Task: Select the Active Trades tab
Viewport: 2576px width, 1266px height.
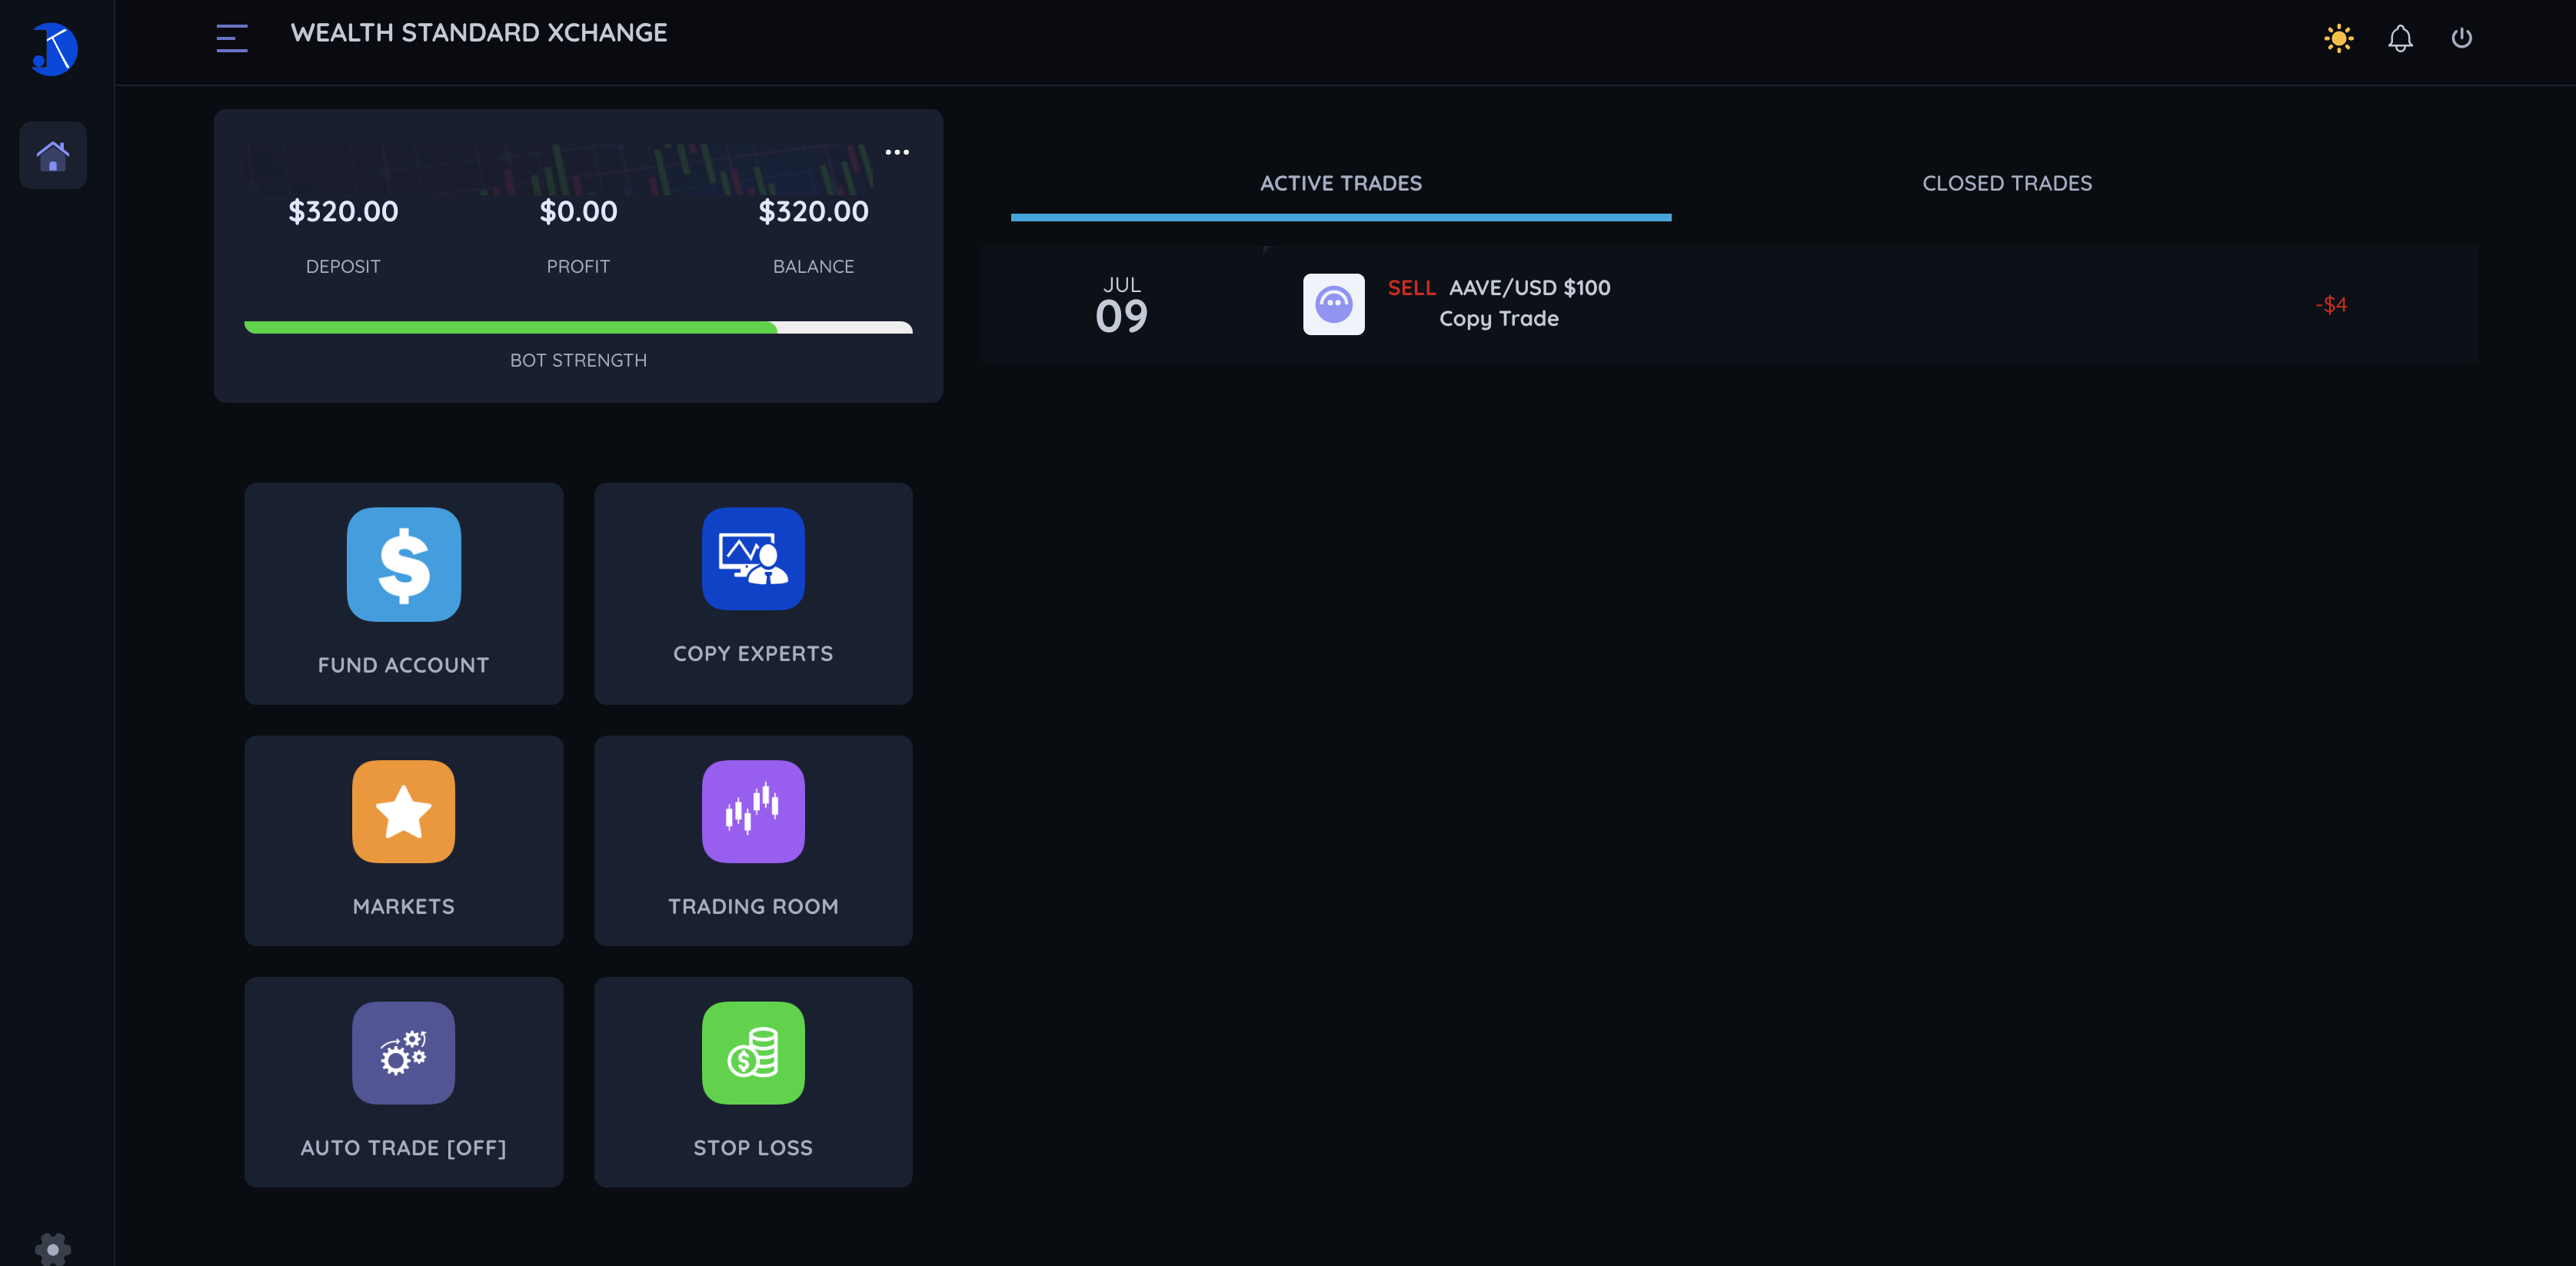Action: tap(1340, 183)
